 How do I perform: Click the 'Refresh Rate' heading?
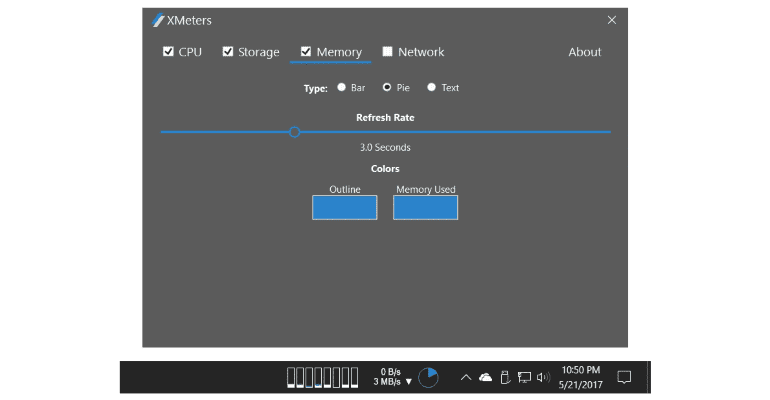pyautogui.click(x=385, y=118)
